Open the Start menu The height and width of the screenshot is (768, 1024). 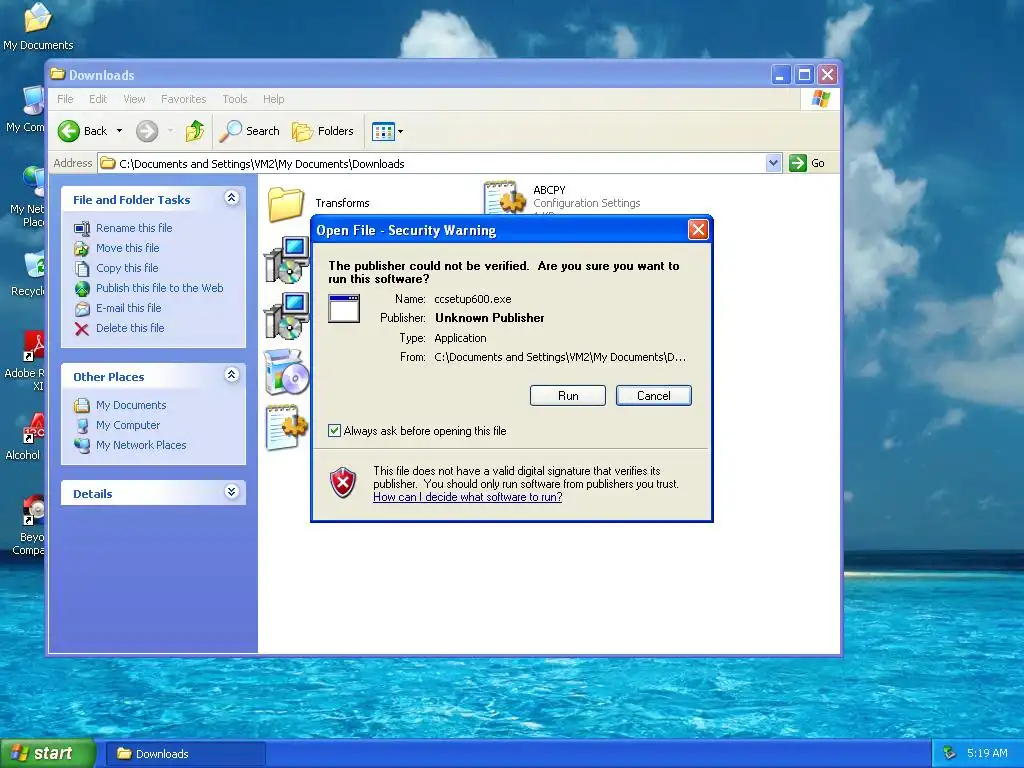(x=48, y=754)
